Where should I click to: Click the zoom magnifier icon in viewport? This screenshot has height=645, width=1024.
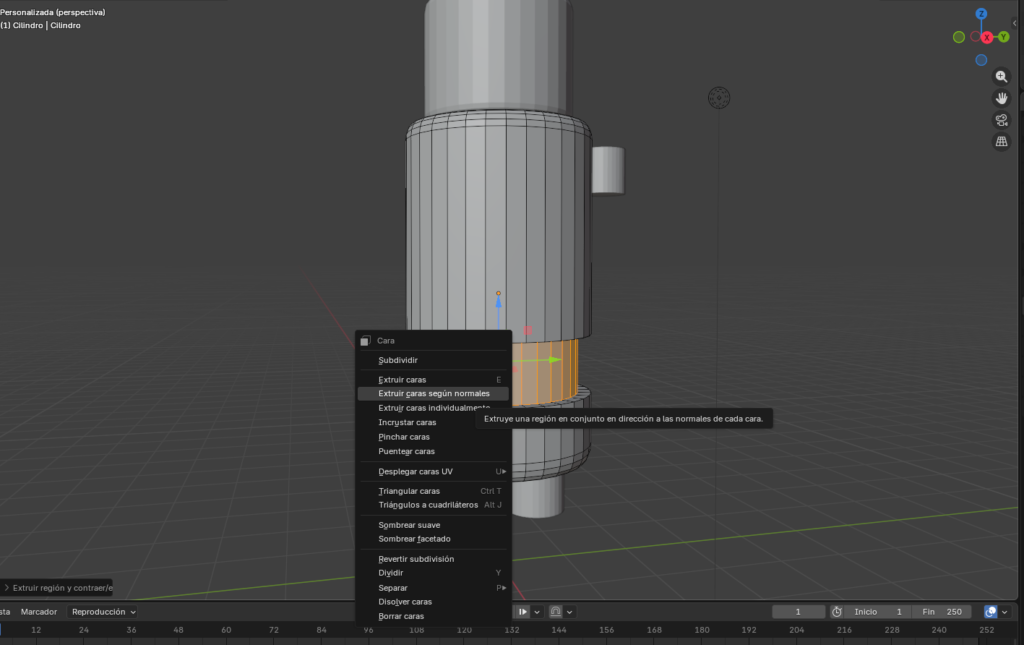click(x=1001, y=76)
